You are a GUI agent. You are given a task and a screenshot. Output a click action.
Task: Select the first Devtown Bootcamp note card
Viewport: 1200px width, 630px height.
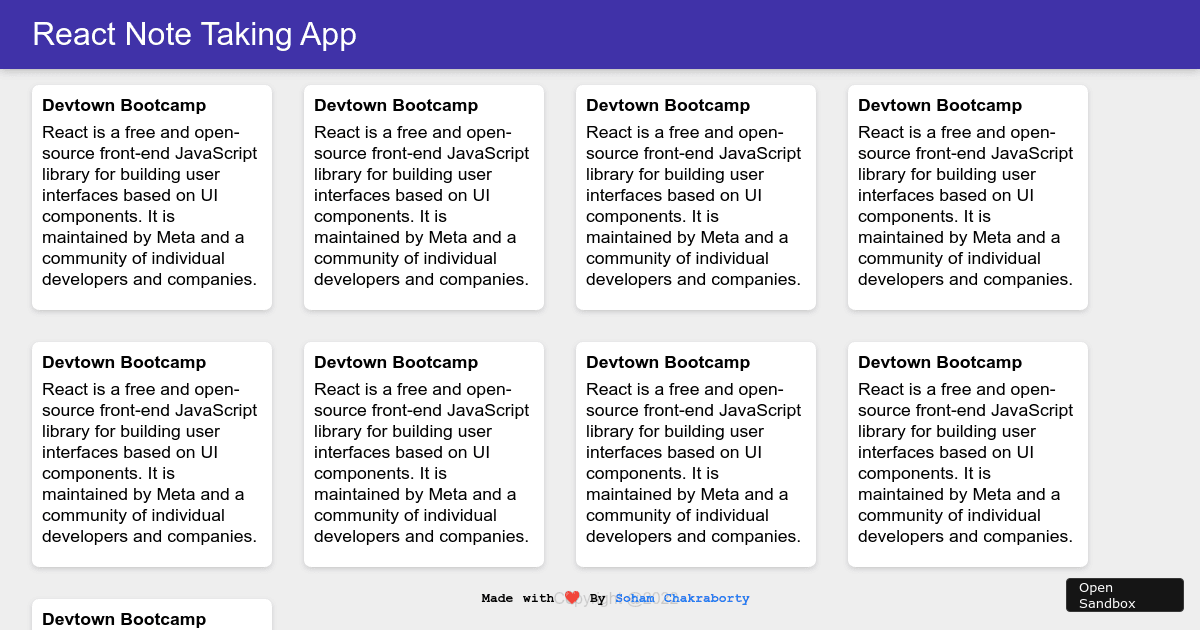pyautogui.click(x=151, y=197)
